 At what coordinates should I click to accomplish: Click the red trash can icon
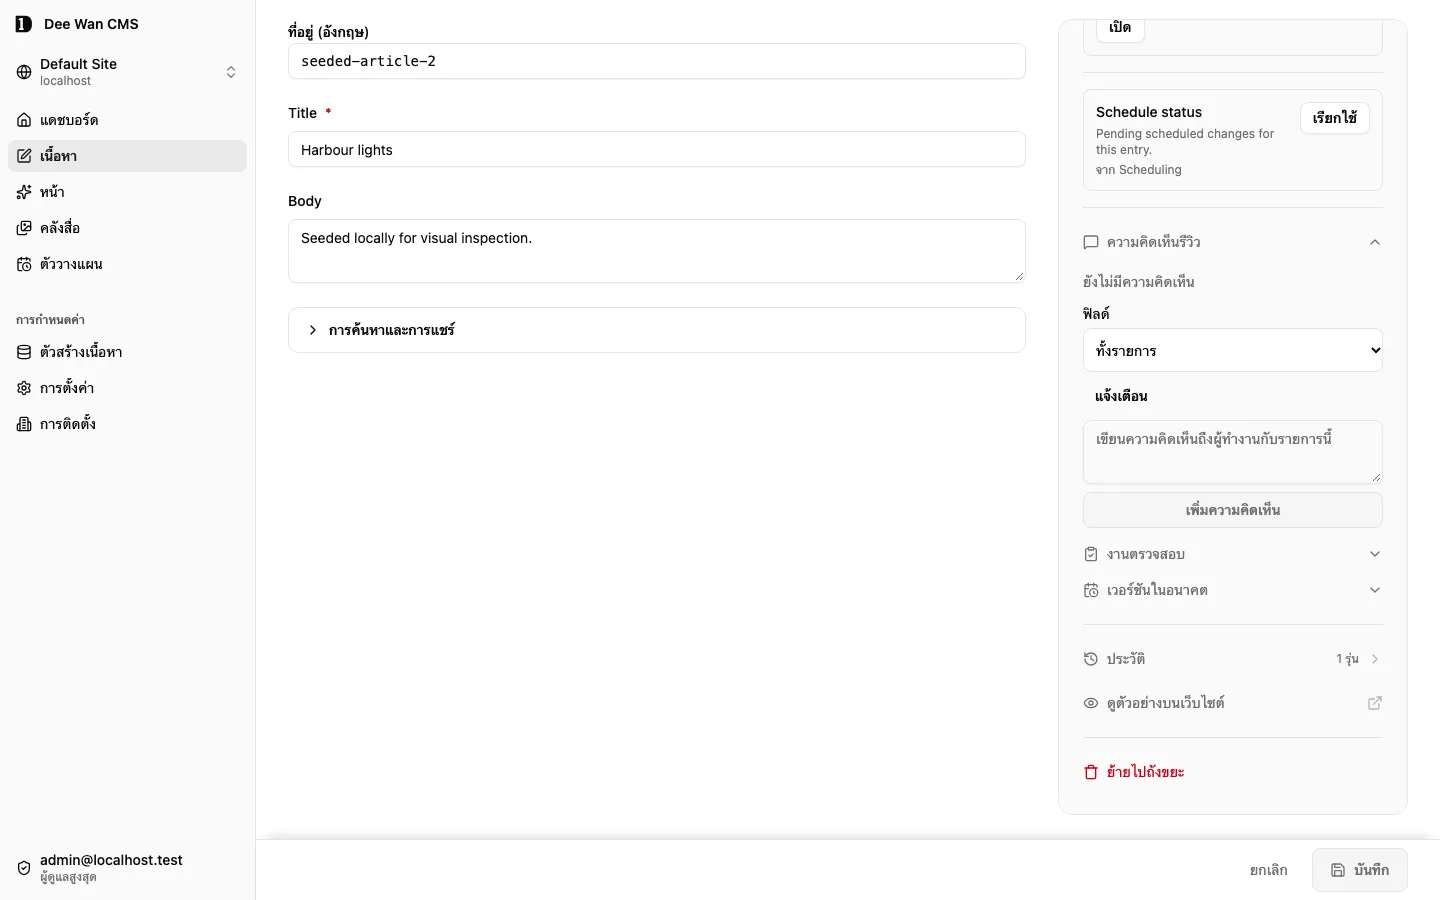[x=1091, y=772]
